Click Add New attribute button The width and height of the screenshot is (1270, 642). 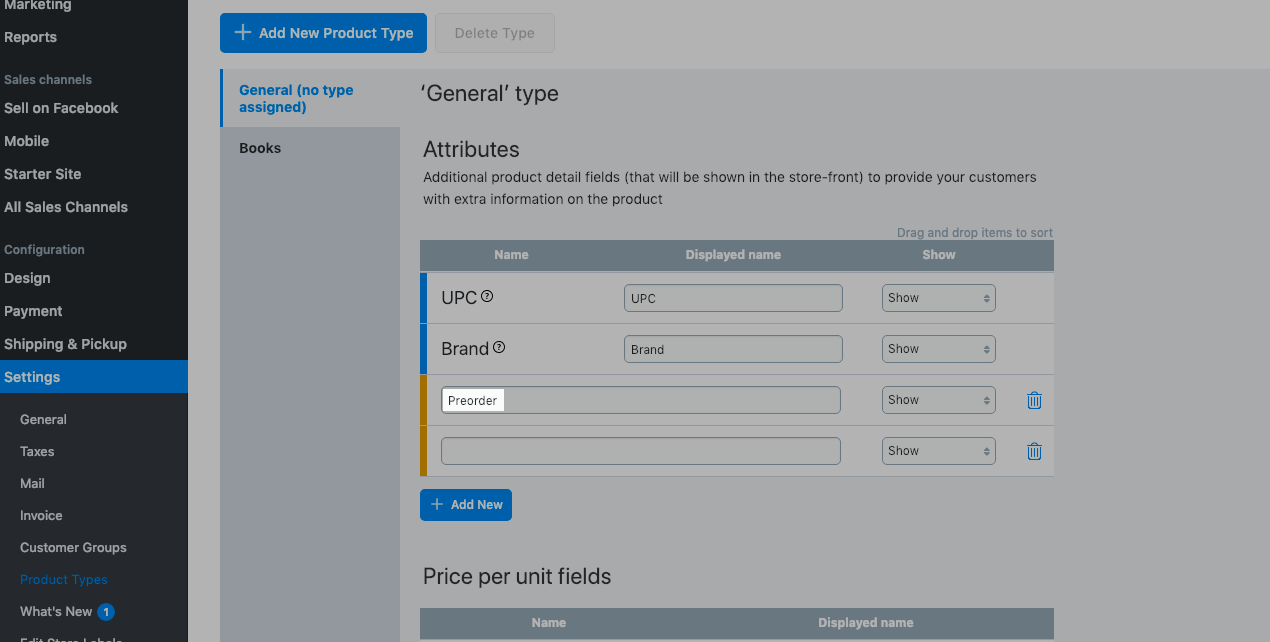[x=466, y=505]
